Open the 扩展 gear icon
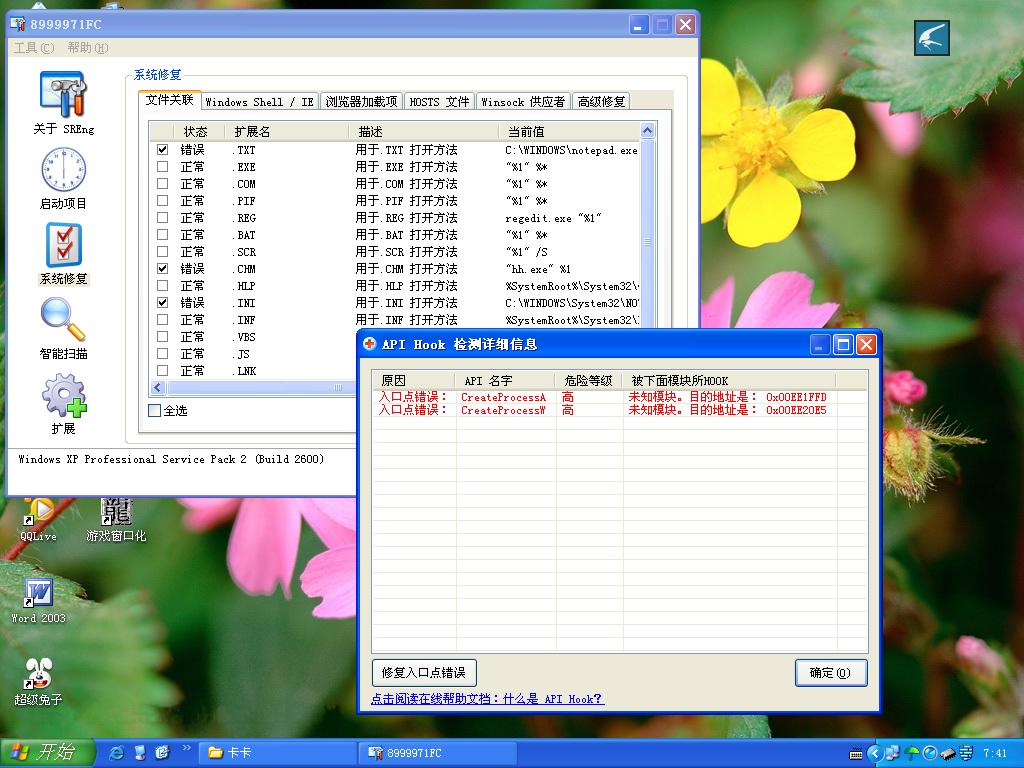Screen dimensions: 1024x768 [63, 396]
